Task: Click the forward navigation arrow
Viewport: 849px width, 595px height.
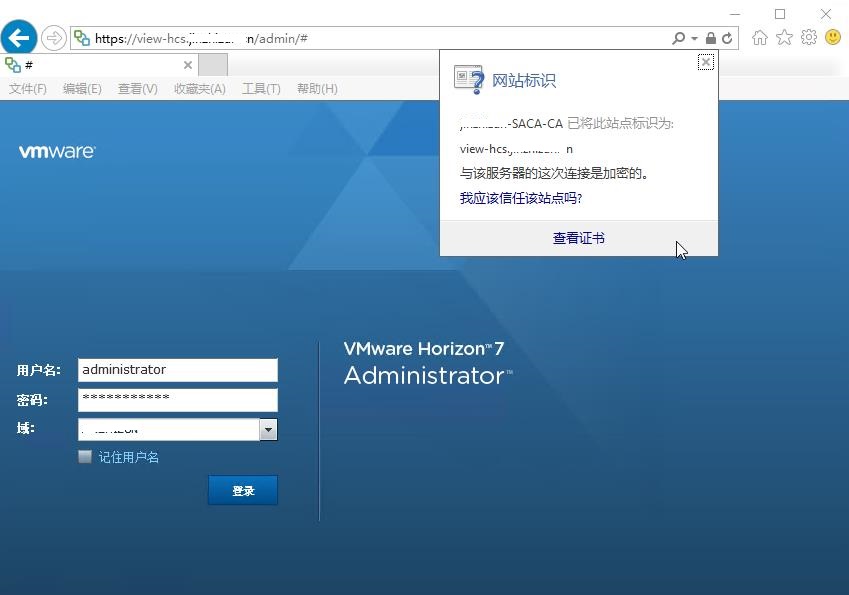Action: [x=53, y=37]
